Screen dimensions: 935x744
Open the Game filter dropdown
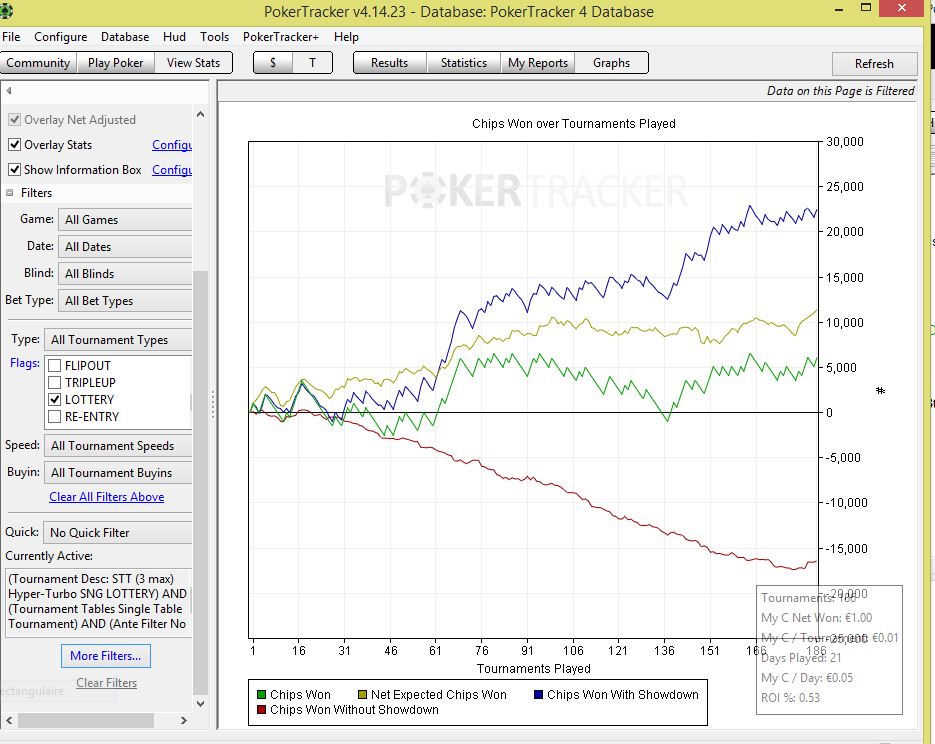pyautogui.click(x=125, y=219)
